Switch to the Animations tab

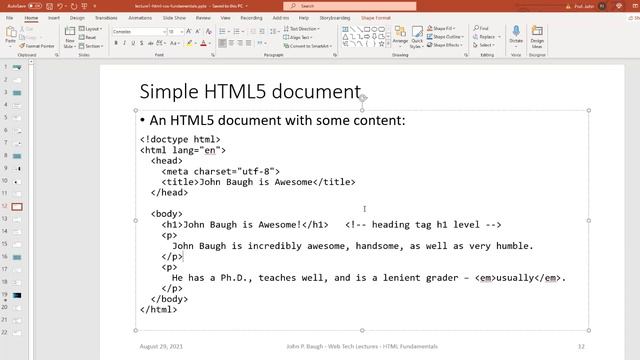[x=140, y=18]
